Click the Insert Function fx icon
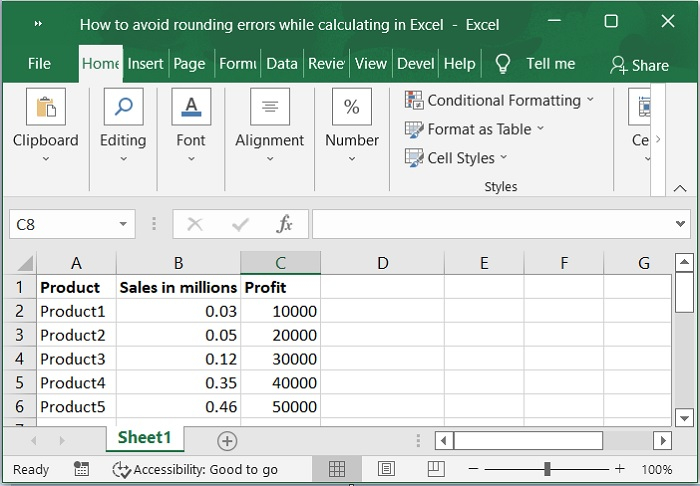This screenshot has height=486, width=700. [284, 224]
